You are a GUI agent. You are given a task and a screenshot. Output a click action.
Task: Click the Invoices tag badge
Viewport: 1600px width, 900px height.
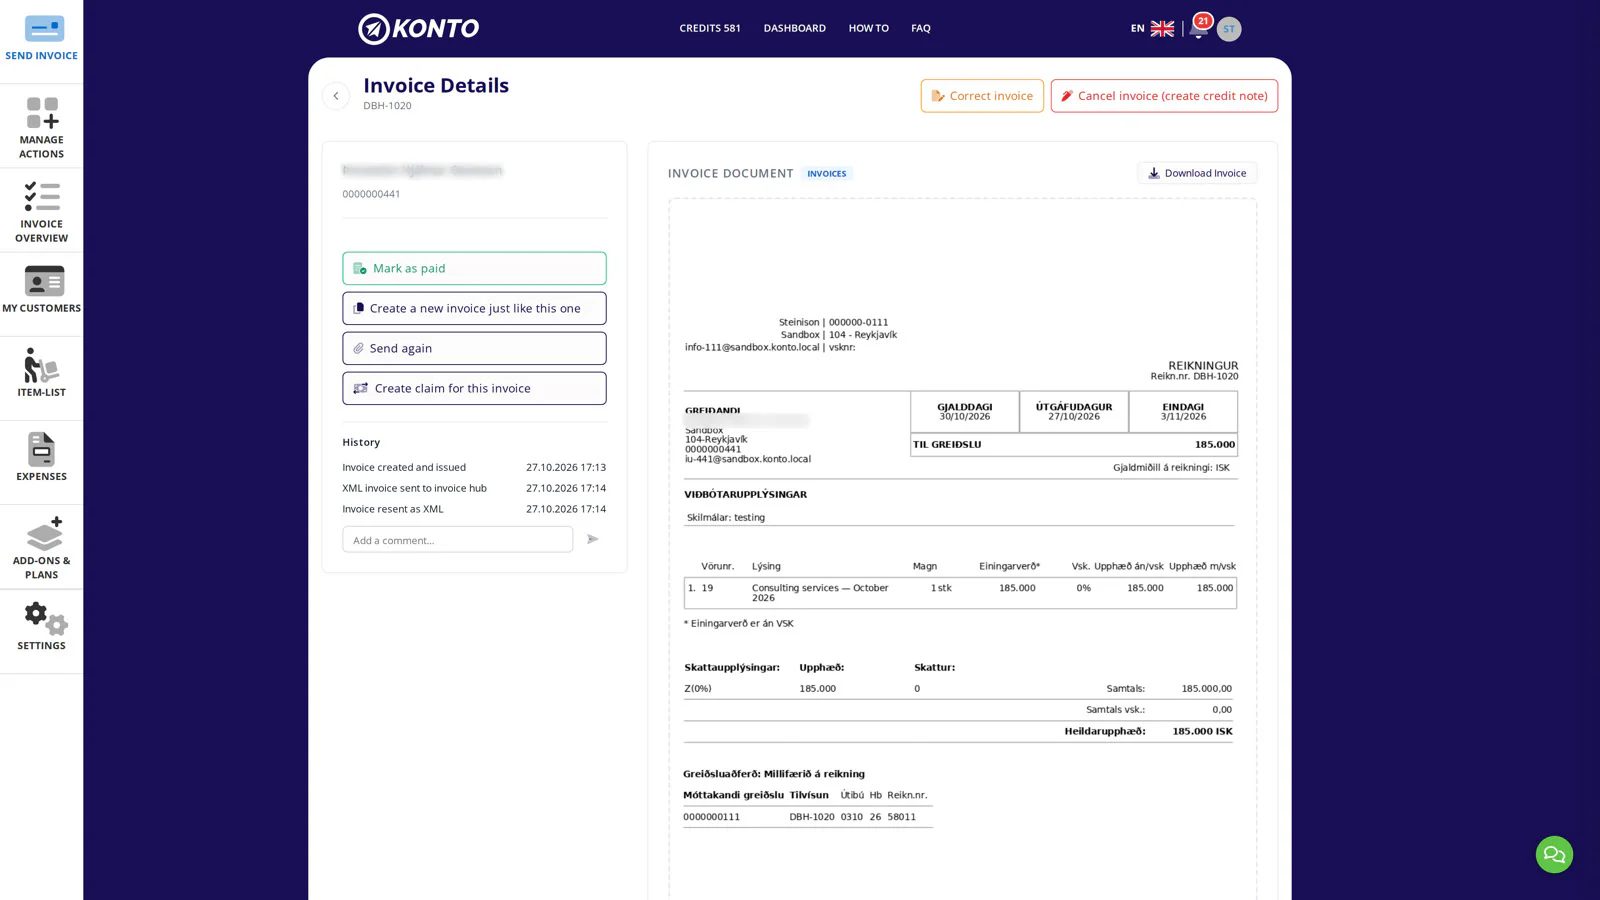pyautogui.click(x=827, y=174)
